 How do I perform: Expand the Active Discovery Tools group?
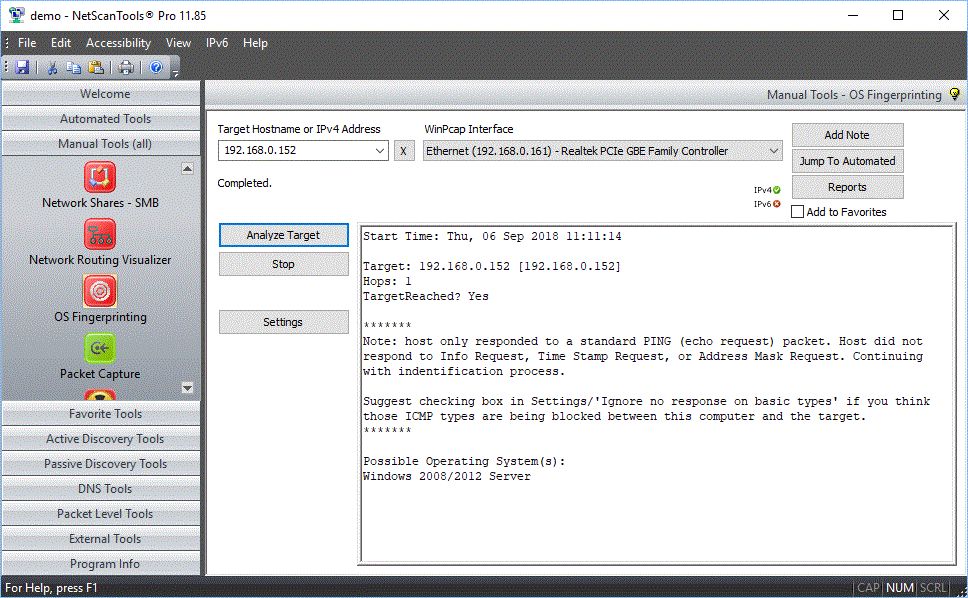pos(101,438)
